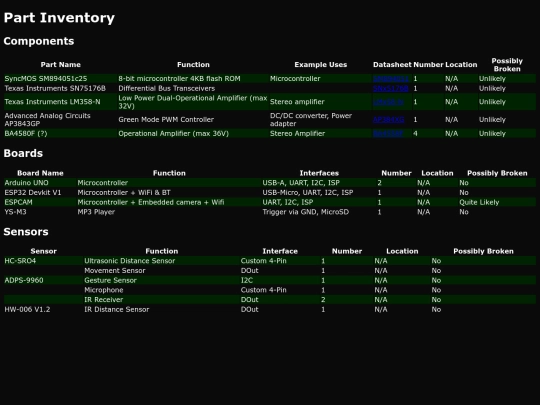This screenshot has width=540, height=405.
Task: Click the 'Example Uses' column header
Action: click(321, 65)
